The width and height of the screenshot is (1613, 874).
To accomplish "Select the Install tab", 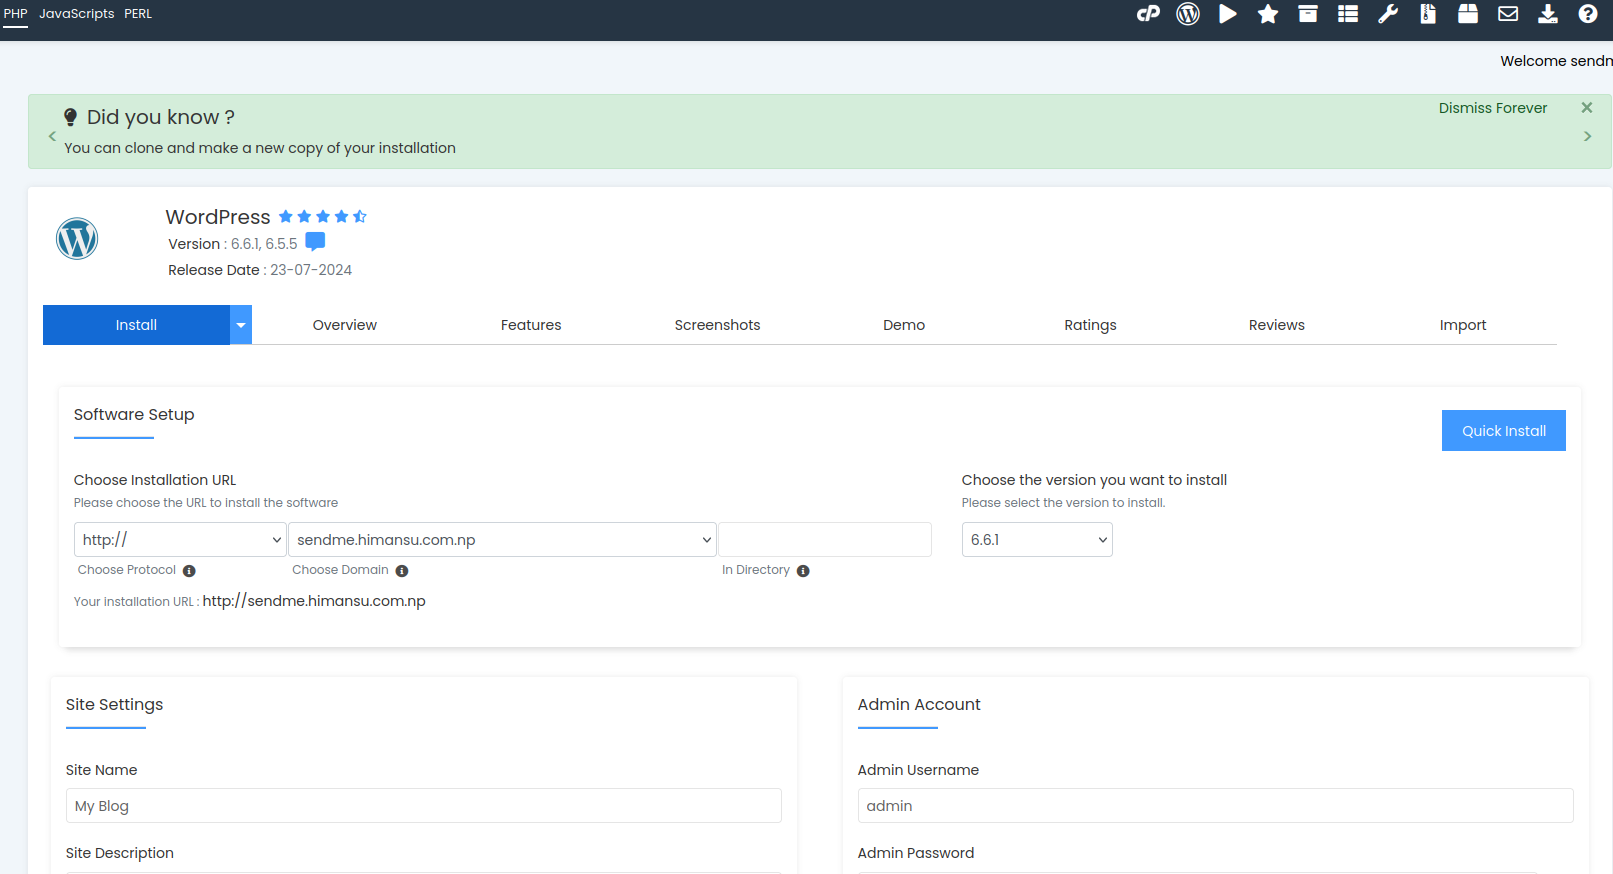I will pyautogui.click(x=136, y=325).
